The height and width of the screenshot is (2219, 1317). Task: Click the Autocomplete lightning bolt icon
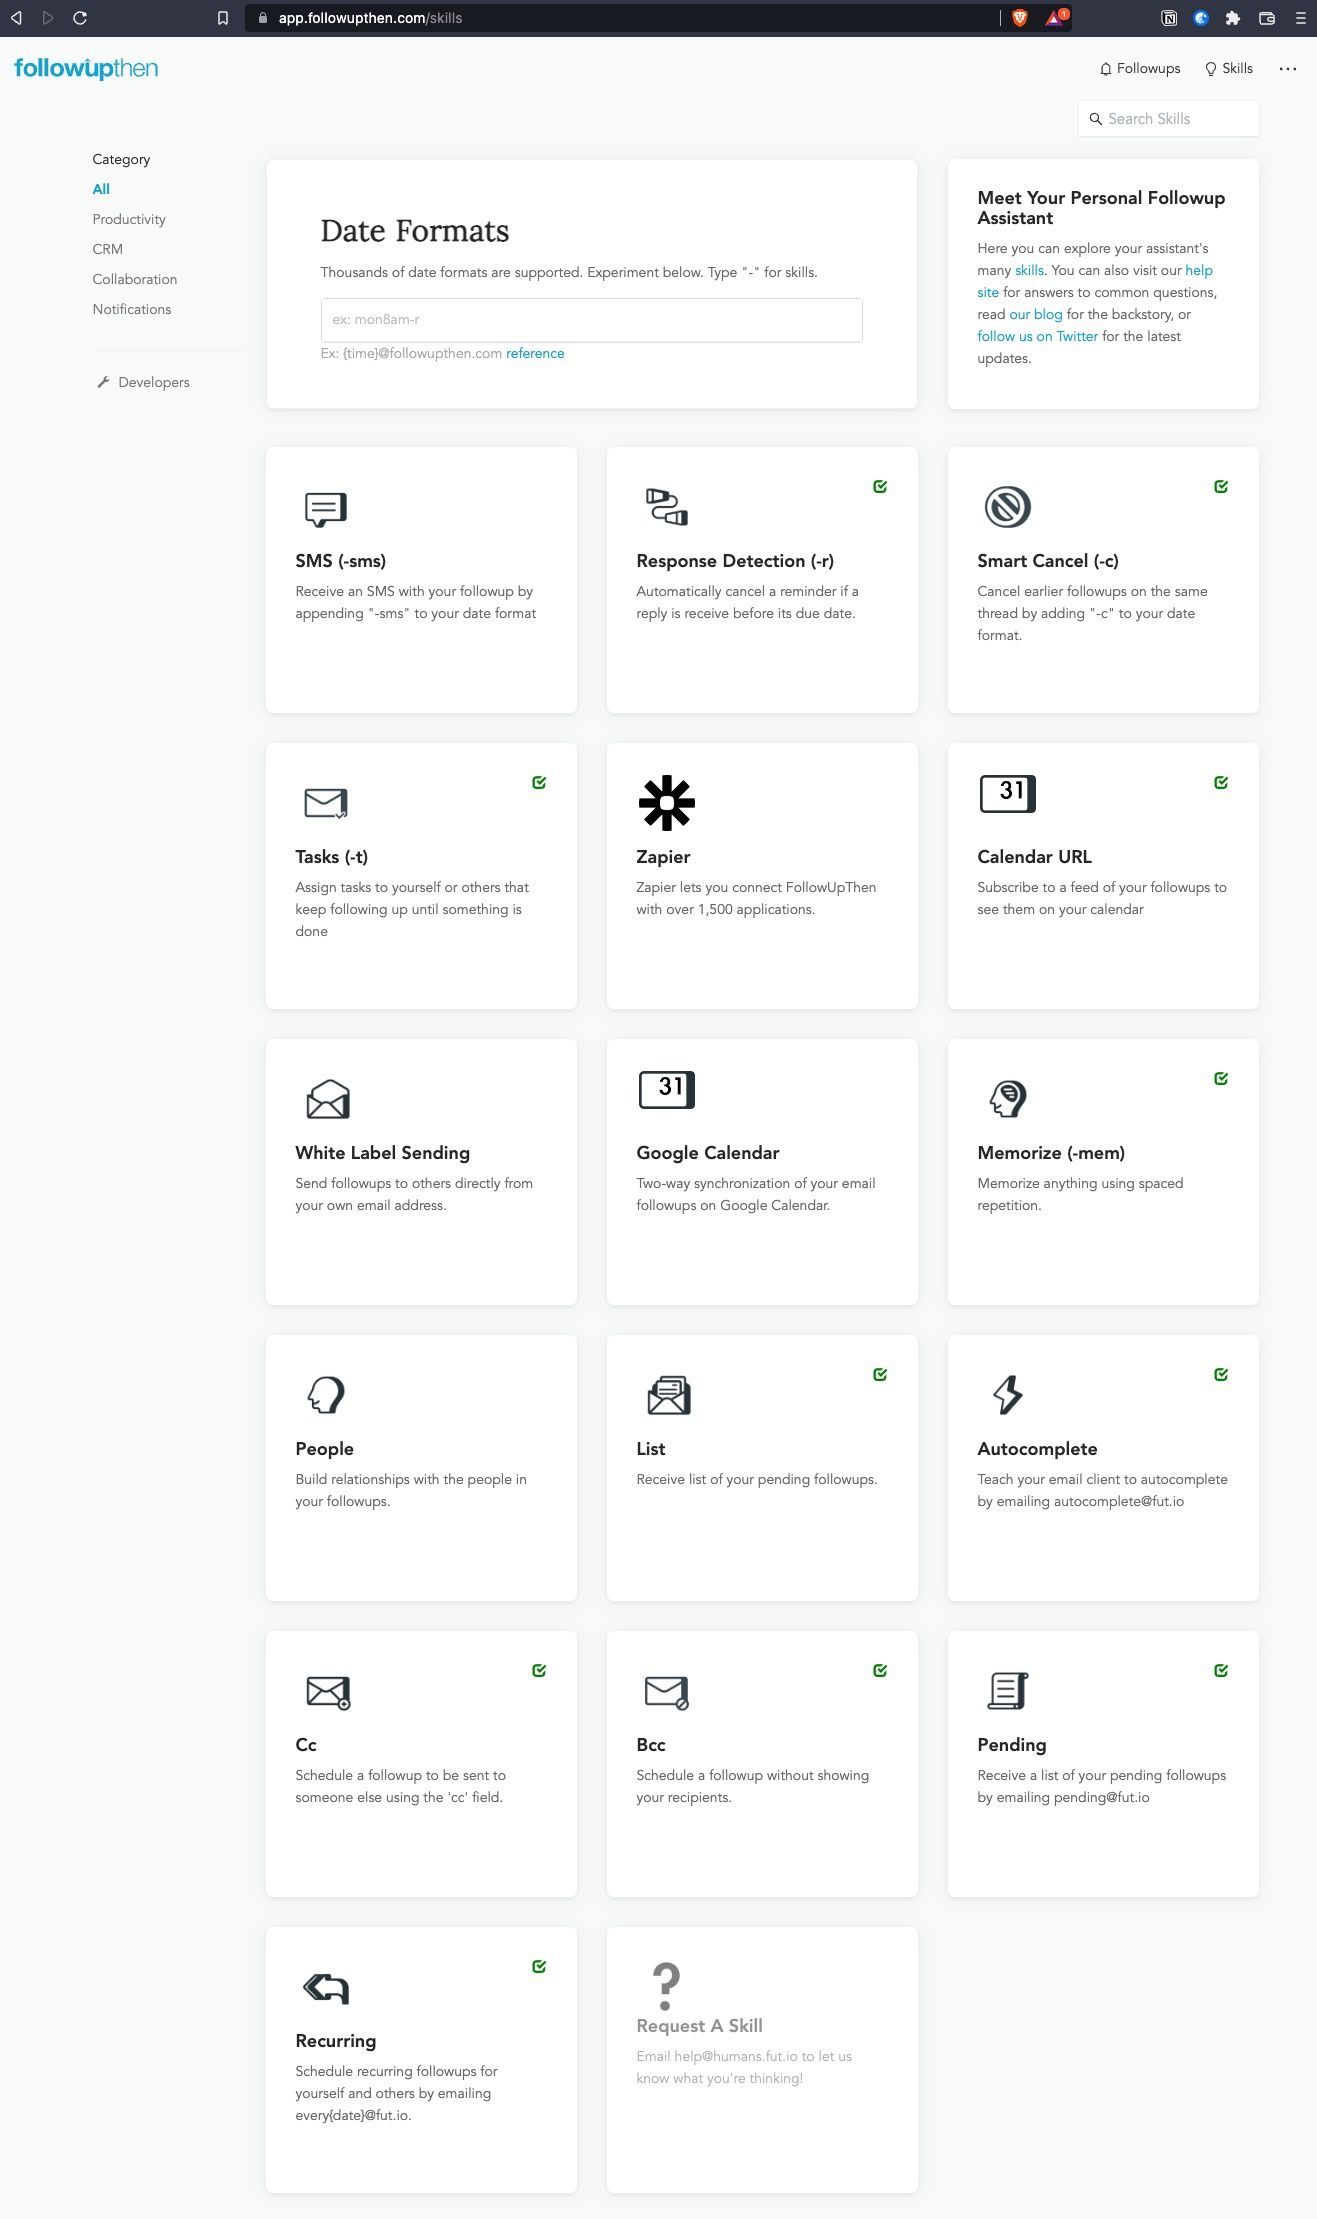(x=1007, y=1395)
